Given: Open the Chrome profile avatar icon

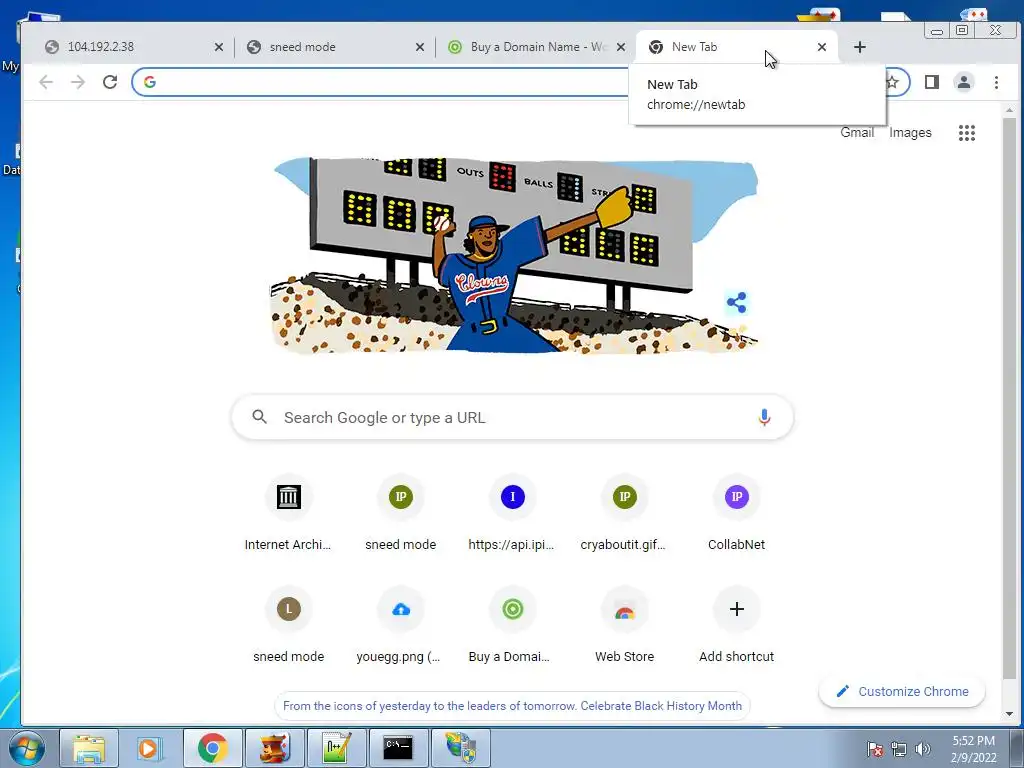Looking at the screenshot, I should pyautogui.click(x=964, y=82).
